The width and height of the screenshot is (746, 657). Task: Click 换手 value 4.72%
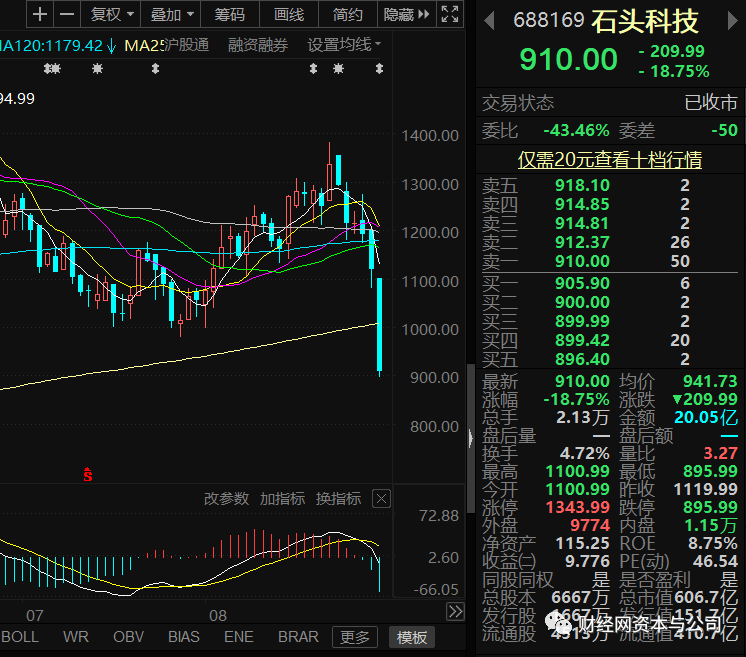(x=584, y=453)
